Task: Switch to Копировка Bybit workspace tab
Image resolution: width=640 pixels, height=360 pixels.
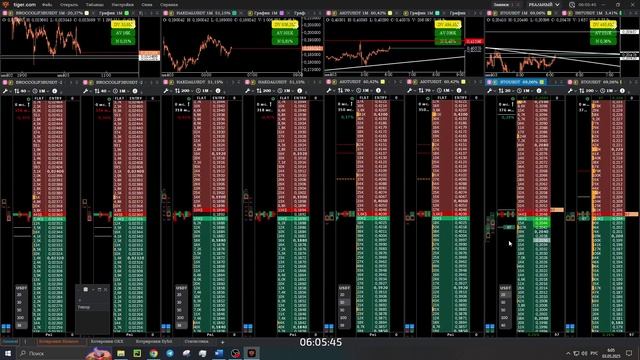Action: pyautogui.click(x=154, y=341)
